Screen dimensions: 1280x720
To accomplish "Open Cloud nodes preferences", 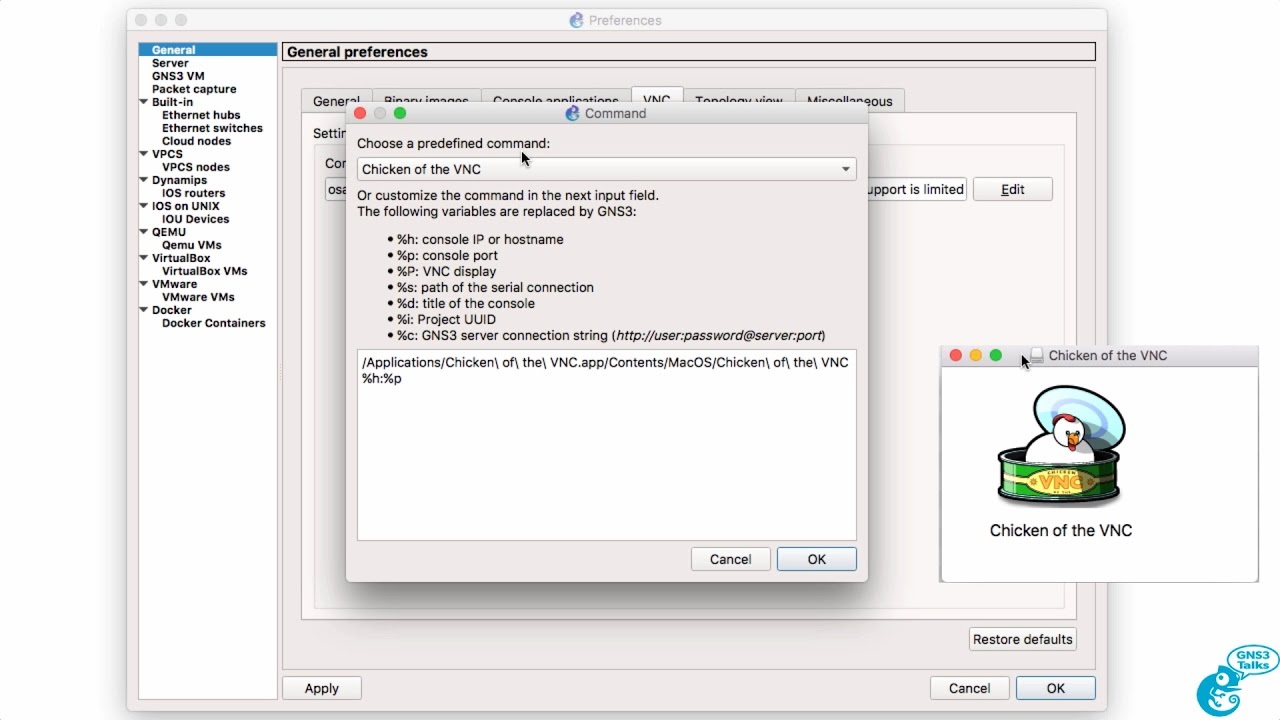I will pos(196,141).
